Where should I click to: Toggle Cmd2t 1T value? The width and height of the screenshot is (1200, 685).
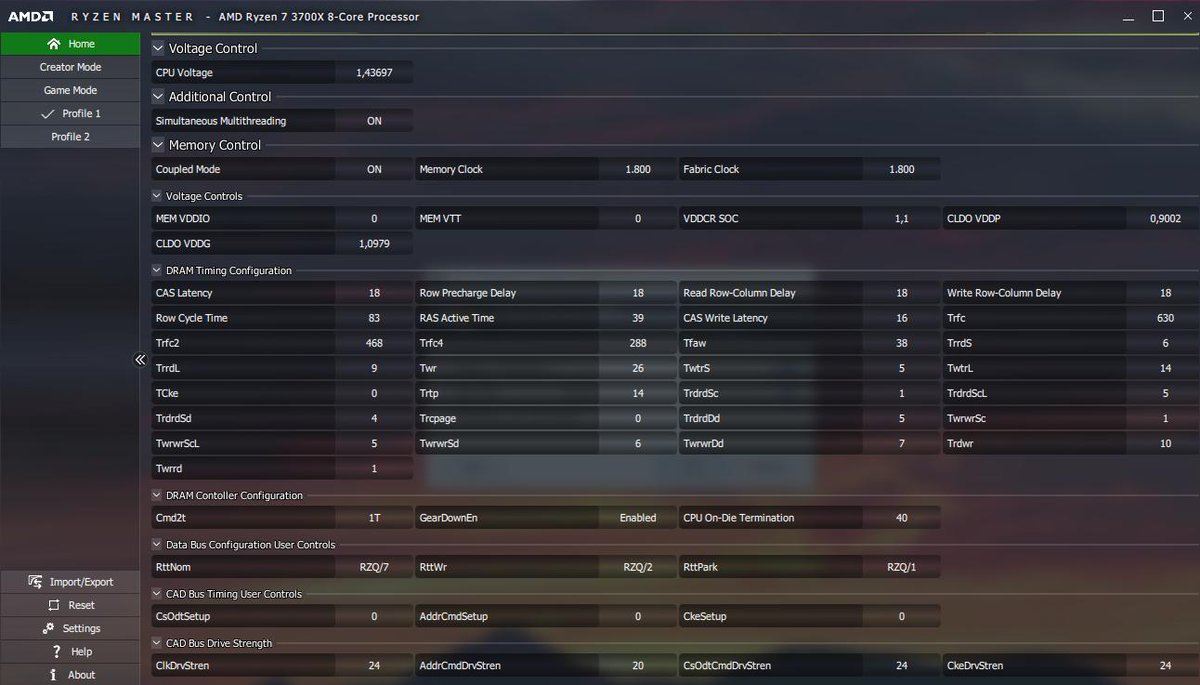(374, 518)
